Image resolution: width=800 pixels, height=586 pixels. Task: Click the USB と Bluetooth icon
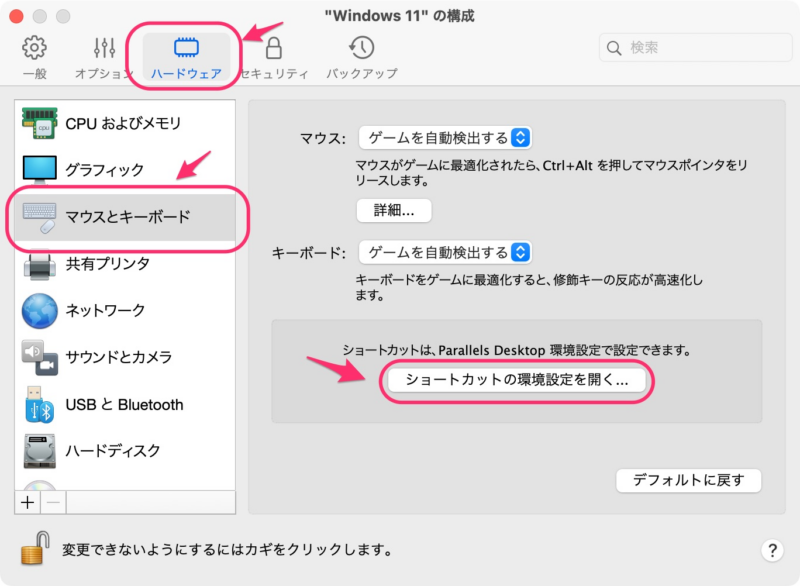pyautogui.click(x=40, y=404)
